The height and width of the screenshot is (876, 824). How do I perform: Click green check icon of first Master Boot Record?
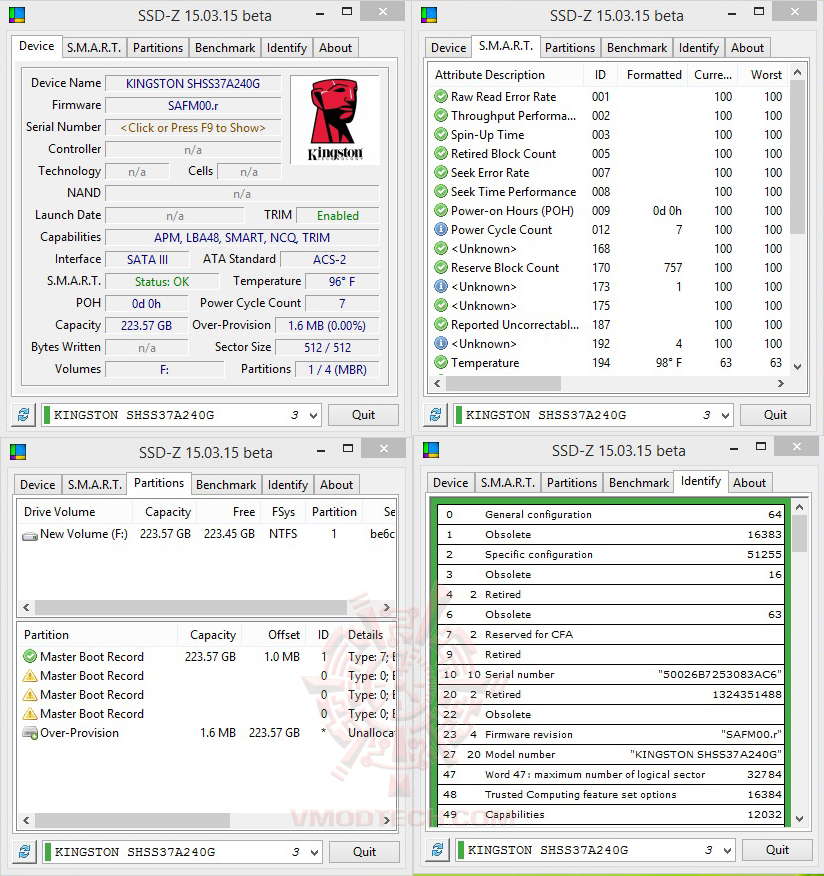30,656
